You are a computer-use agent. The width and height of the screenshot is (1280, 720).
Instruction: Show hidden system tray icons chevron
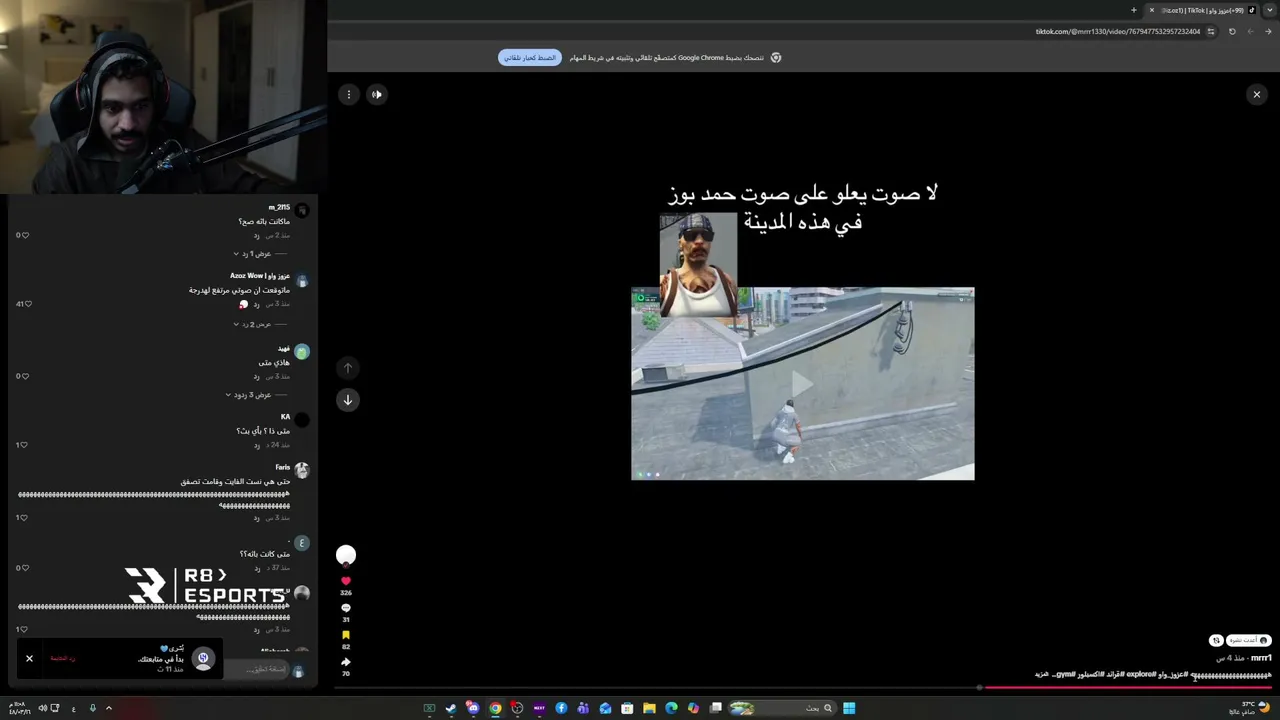pyautogui.click(x=109, y=708)
